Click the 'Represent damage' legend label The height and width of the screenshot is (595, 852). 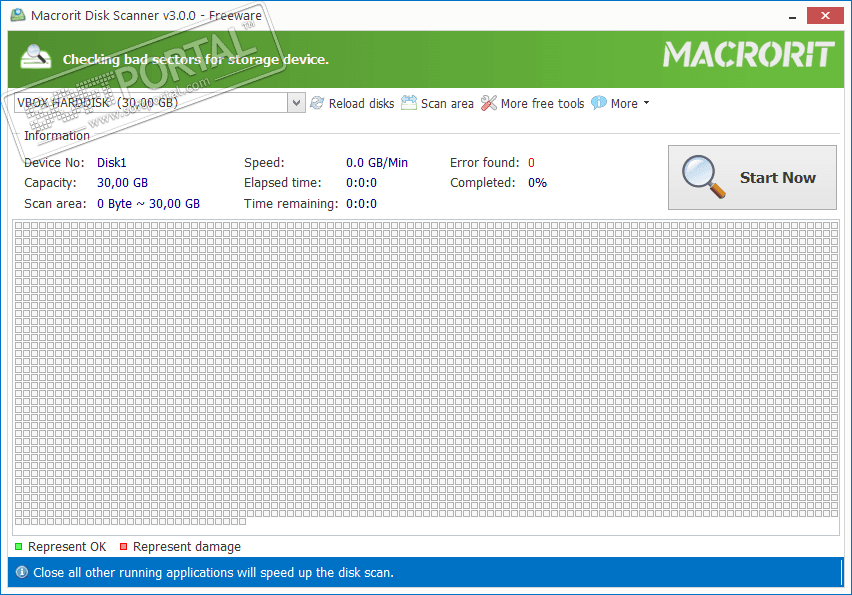click(x=186, y=547)
